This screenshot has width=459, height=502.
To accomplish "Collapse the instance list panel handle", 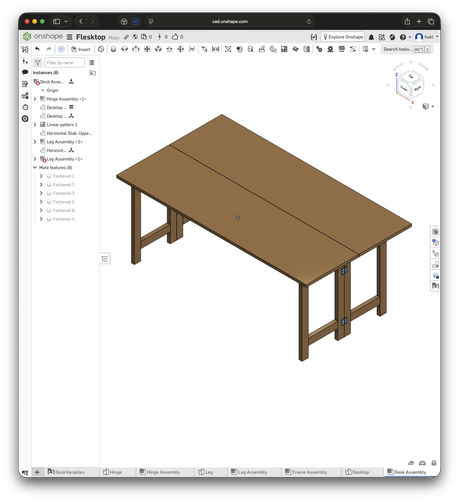I will point(105,259).
